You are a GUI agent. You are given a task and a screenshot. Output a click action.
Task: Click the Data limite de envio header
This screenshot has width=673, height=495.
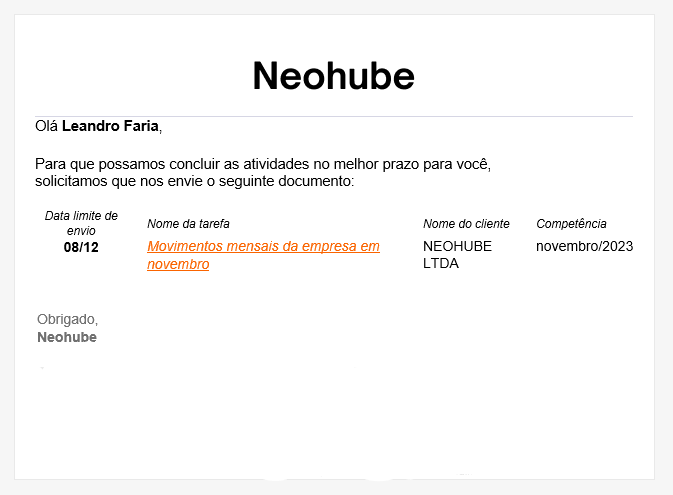81,223
